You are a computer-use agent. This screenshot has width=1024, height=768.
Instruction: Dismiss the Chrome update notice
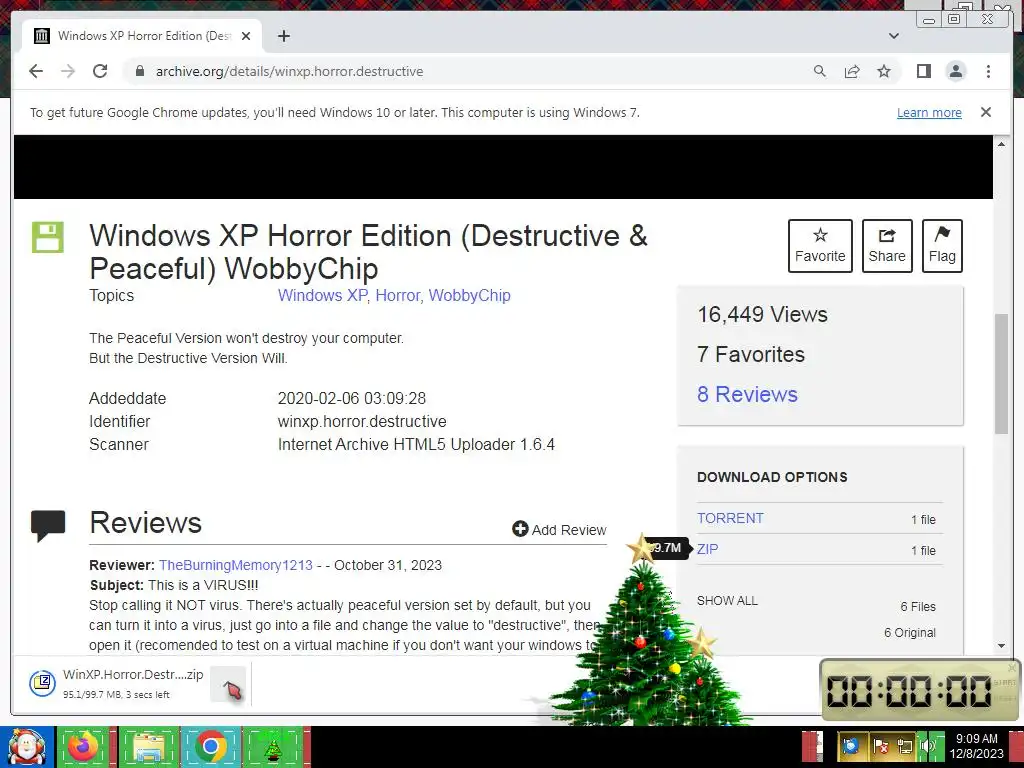click(986, 112)
